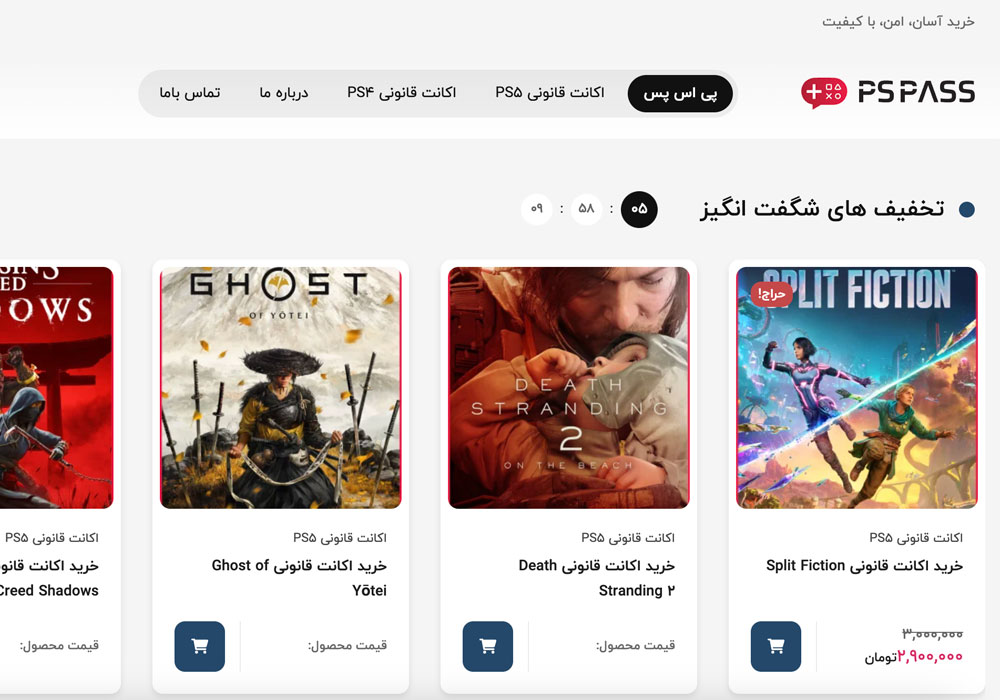Screen dimensions: 1000x700
Task: Open Death Stranding 2 cover image
Action: click(568, 388)
